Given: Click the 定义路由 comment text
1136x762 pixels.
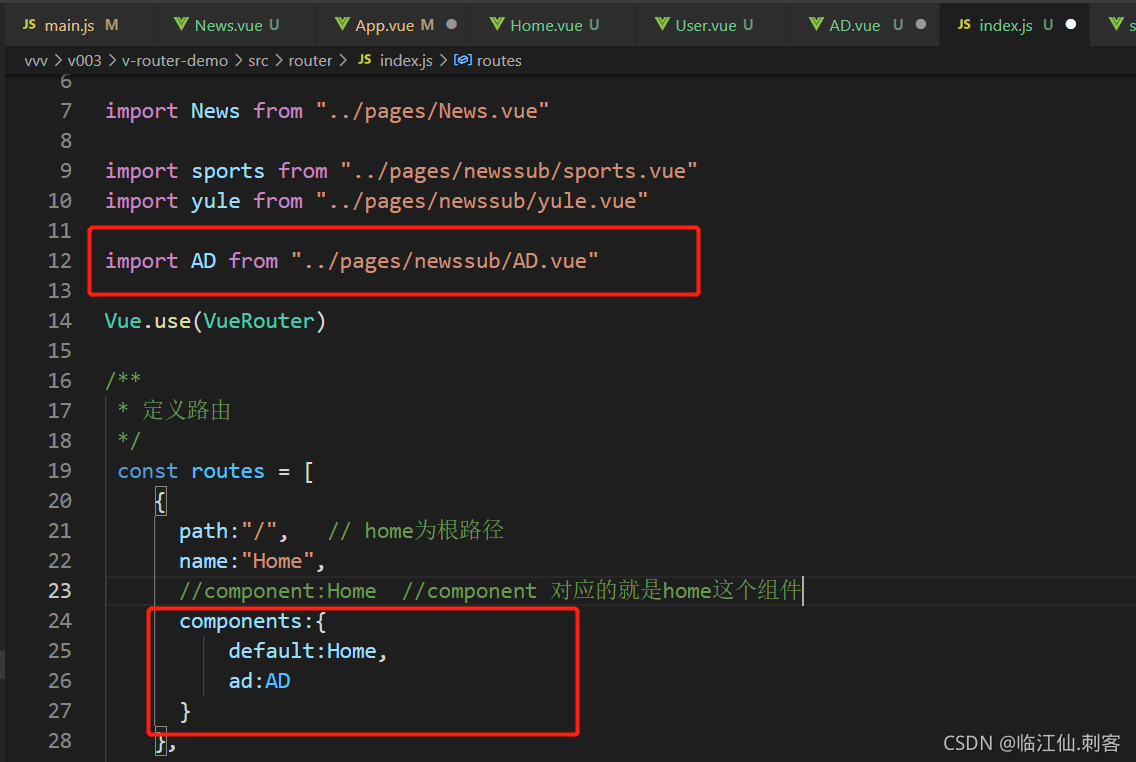Looking at the screenshot, I should point(187,411).
